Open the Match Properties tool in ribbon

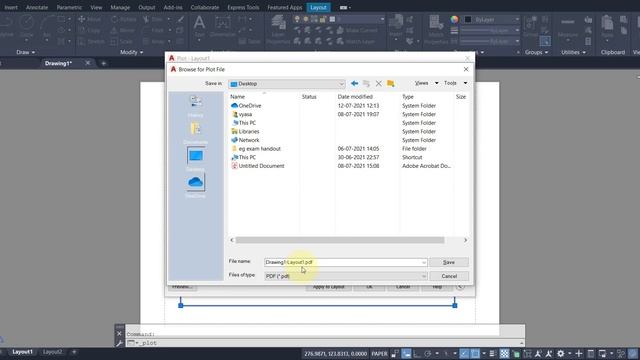pos(436,29)
